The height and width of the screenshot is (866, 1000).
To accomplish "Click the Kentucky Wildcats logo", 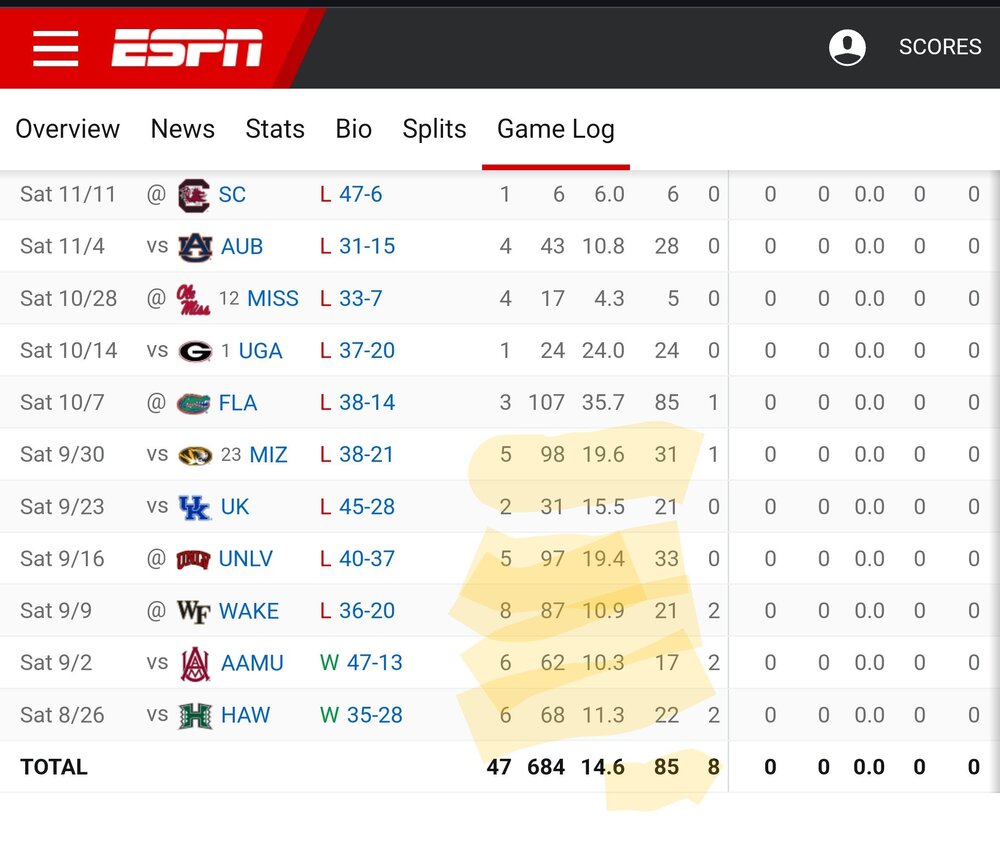I will (194, 507).
